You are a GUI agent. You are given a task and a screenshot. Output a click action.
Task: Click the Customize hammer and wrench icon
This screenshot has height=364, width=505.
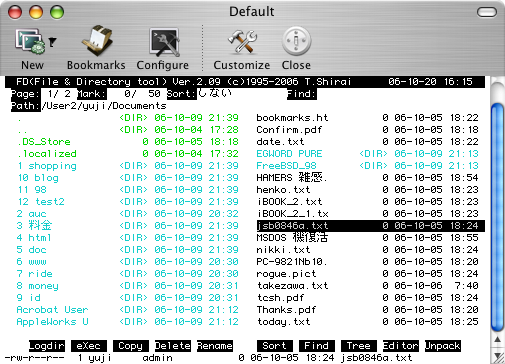[242, 42]
